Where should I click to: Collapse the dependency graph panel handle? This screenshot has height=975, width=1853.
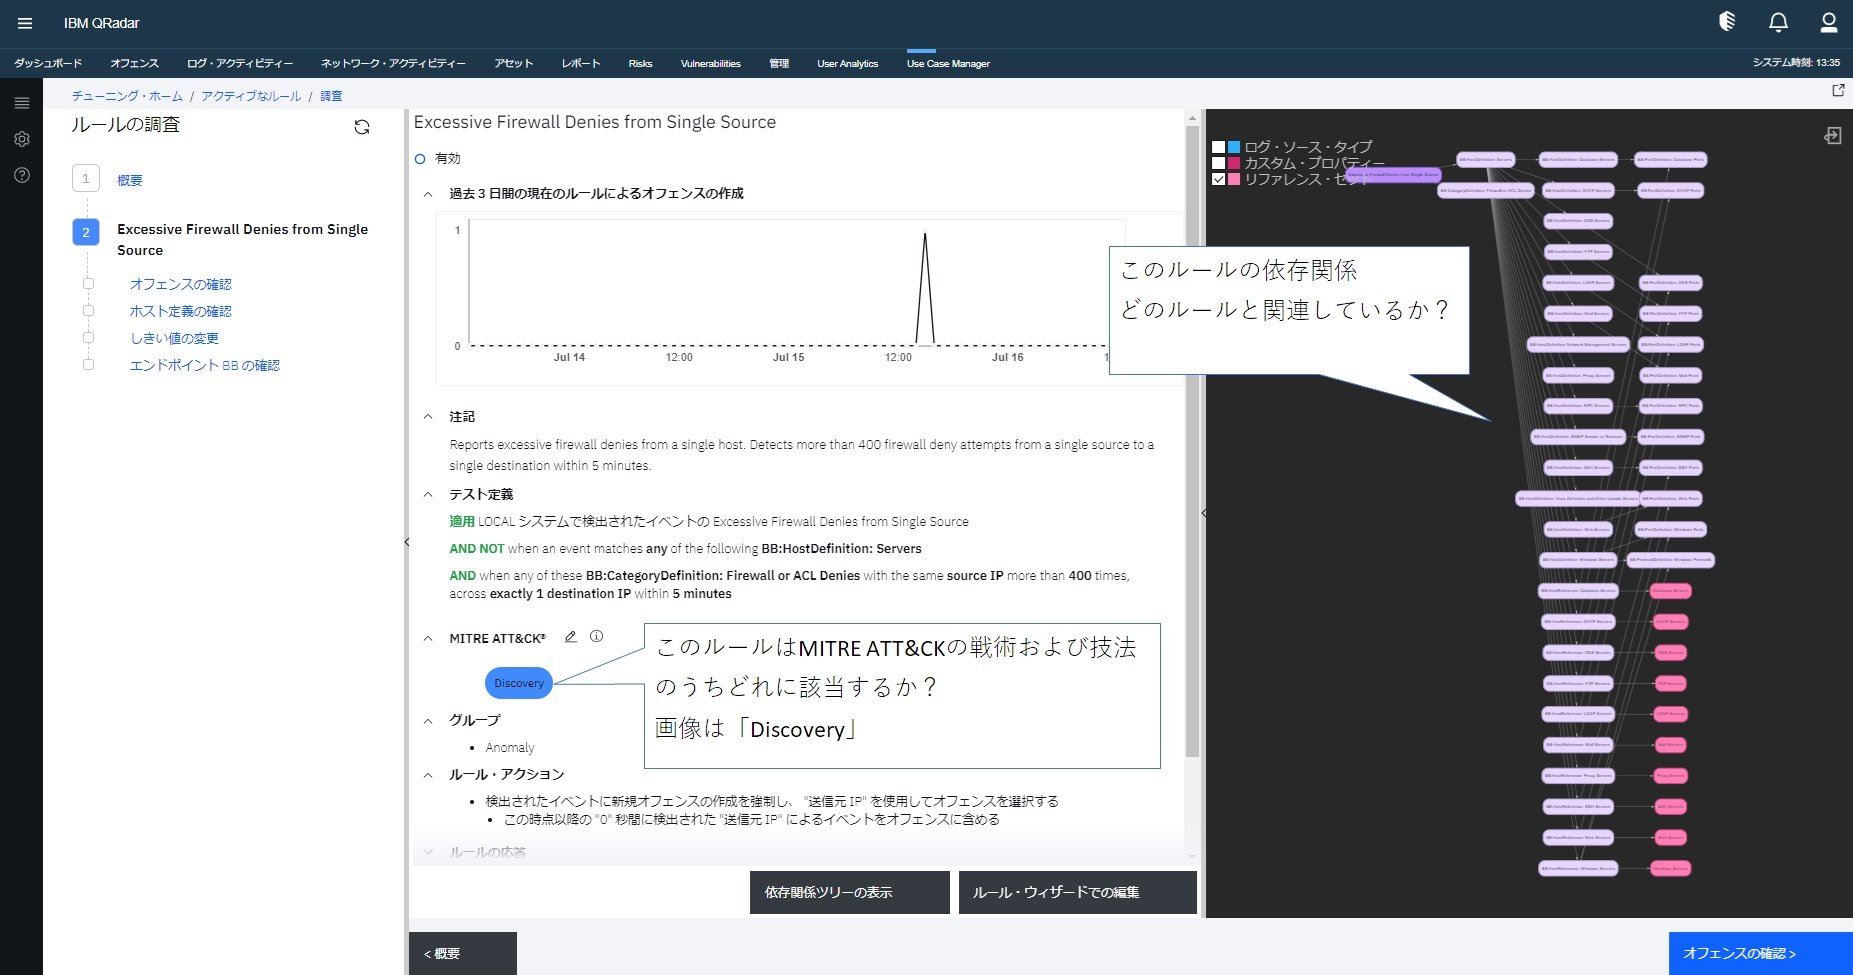pyautogui.click(x=1204, y=513)
